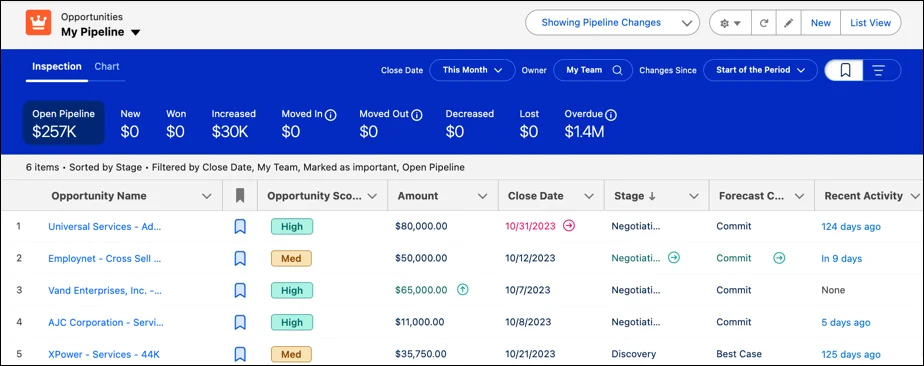
Task: Click the 5 days ago activity link
Action: [x=846, y=322]
